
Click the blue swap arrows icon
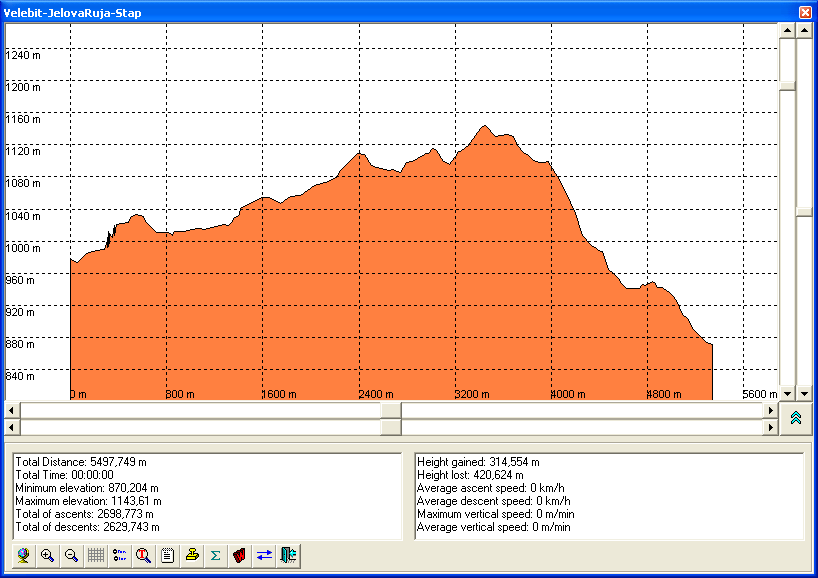264,555
